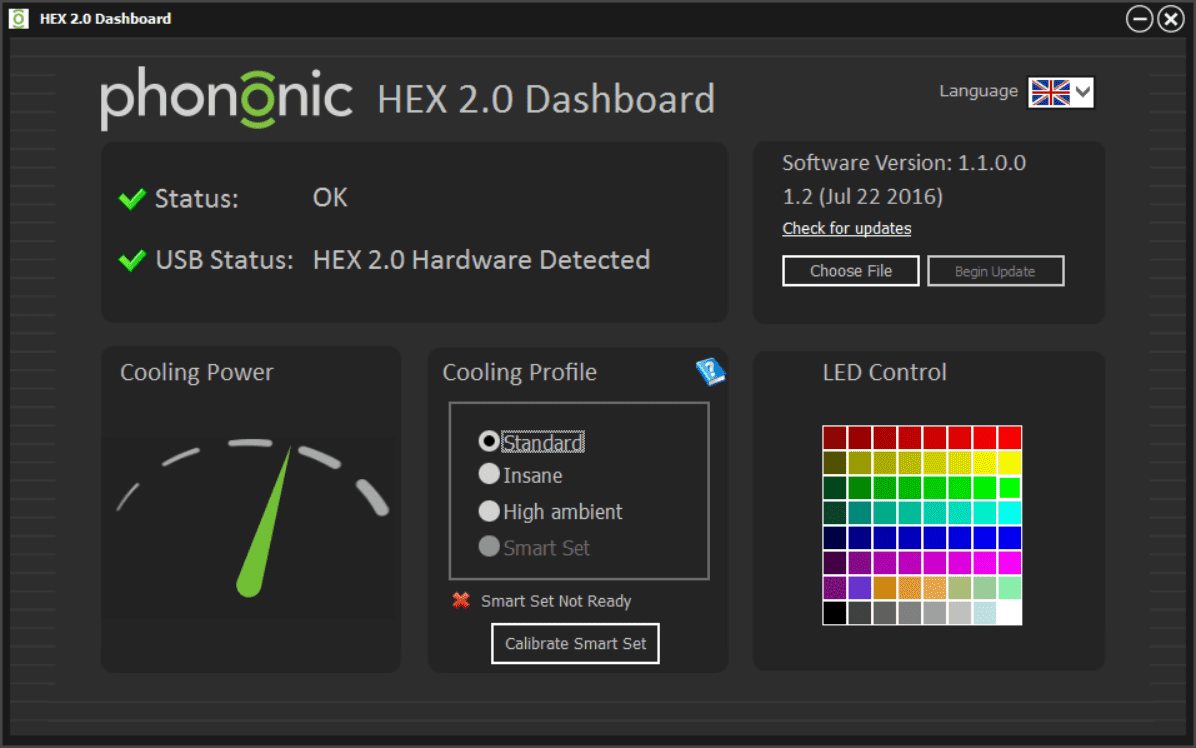This screenshot has height=748, width=1196.
Task: Click the Begin Update button
Action: [995, 271]
